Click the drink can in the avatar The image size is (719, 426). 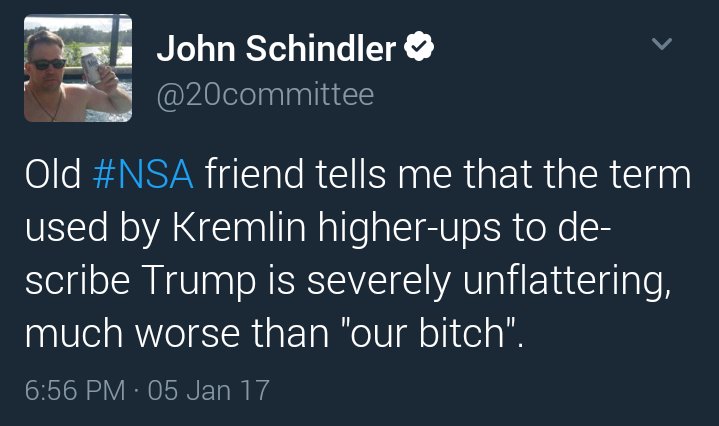(x=90, y=68)
